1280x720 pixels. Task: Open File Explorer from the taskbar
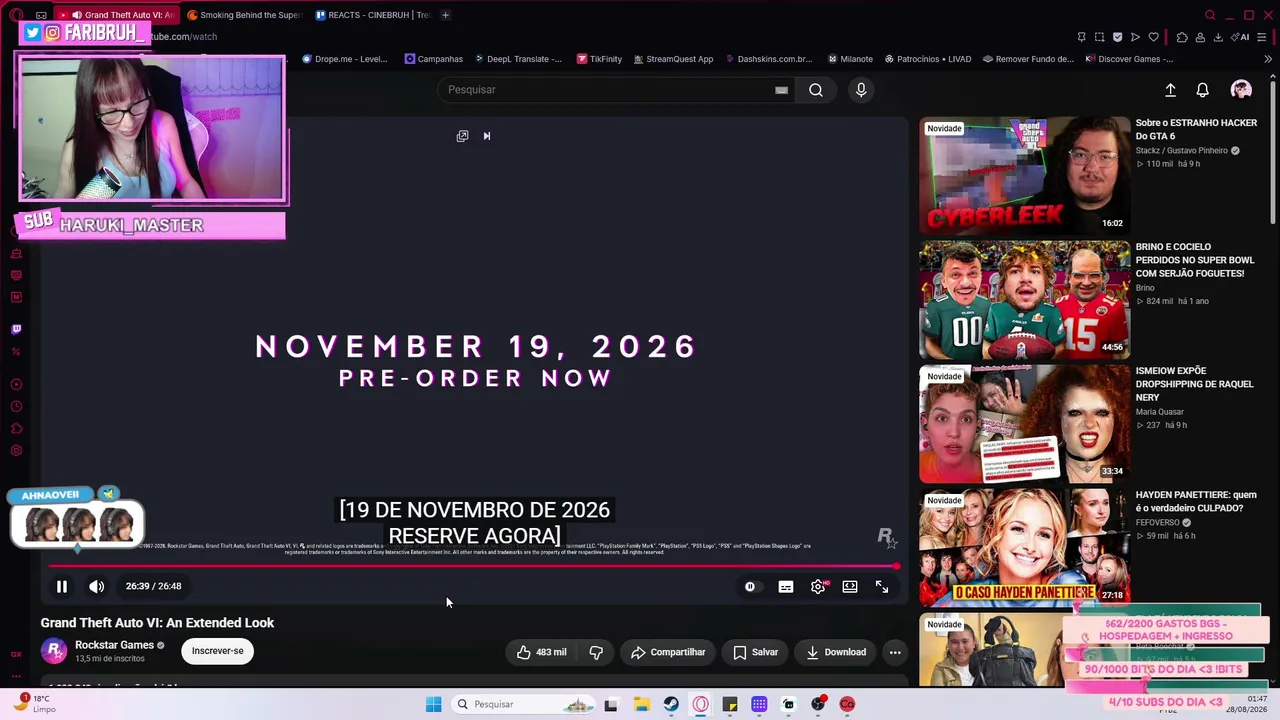click(641, 704)
